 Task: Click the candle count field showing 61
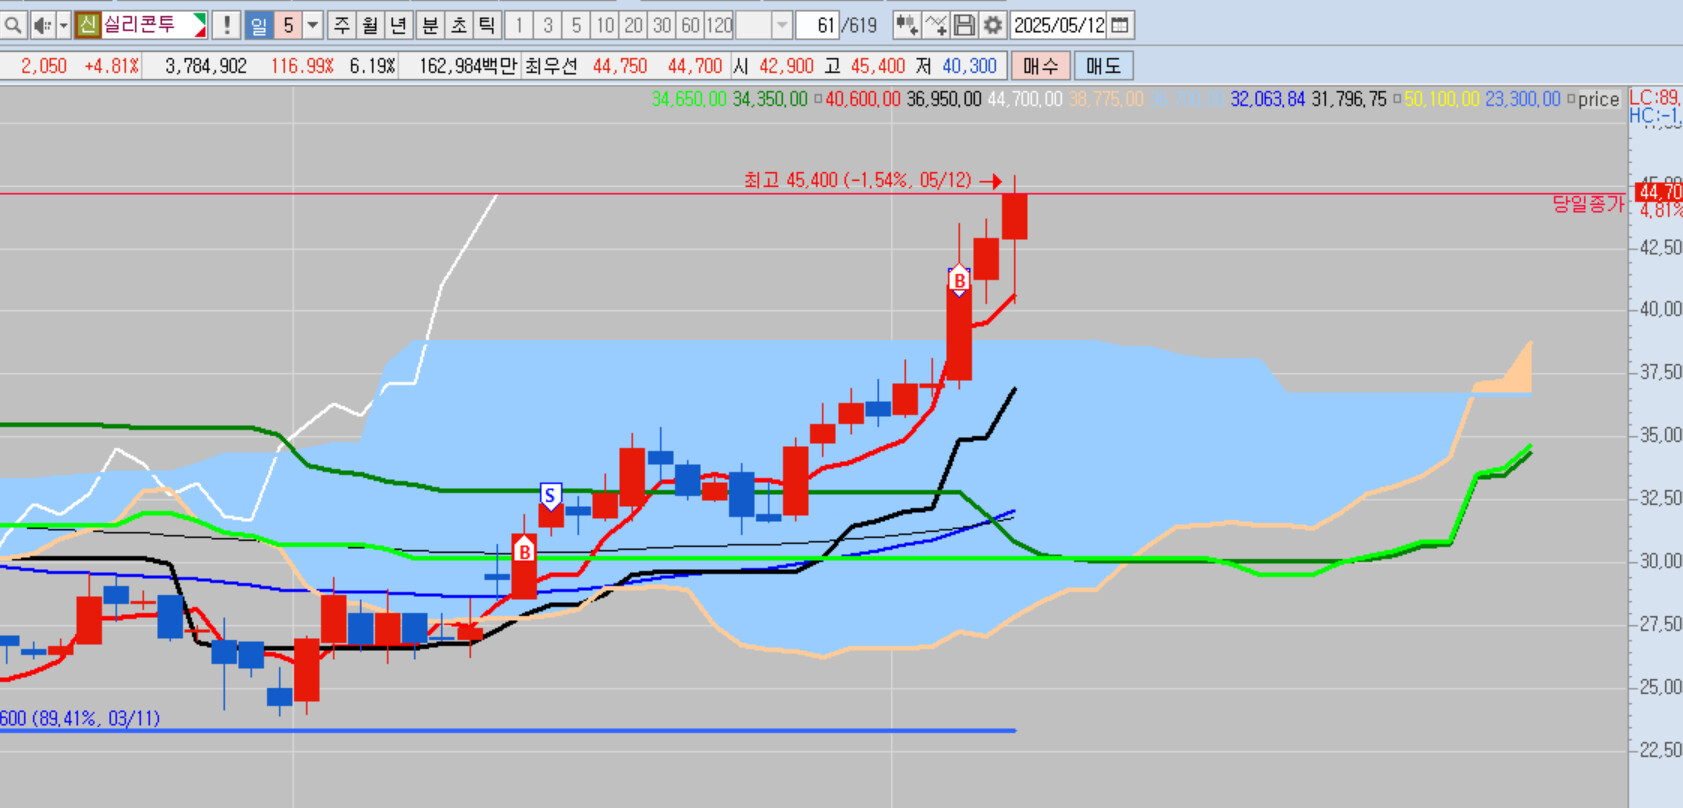point(817,25)
